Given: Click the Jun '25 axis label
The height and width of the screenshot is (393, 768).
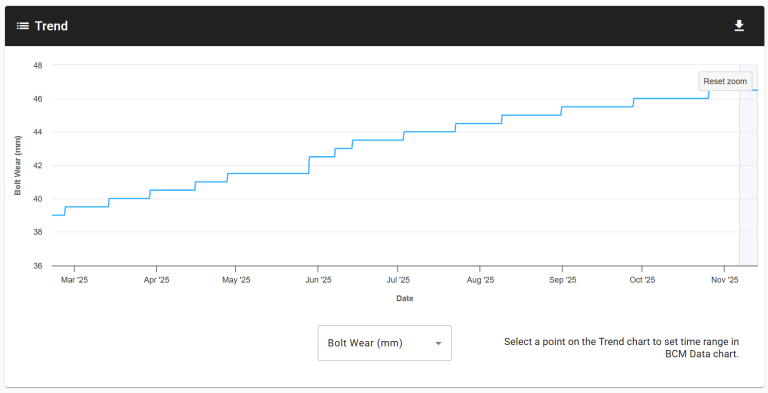Looking at the screenshot, I should pos(318,280).
